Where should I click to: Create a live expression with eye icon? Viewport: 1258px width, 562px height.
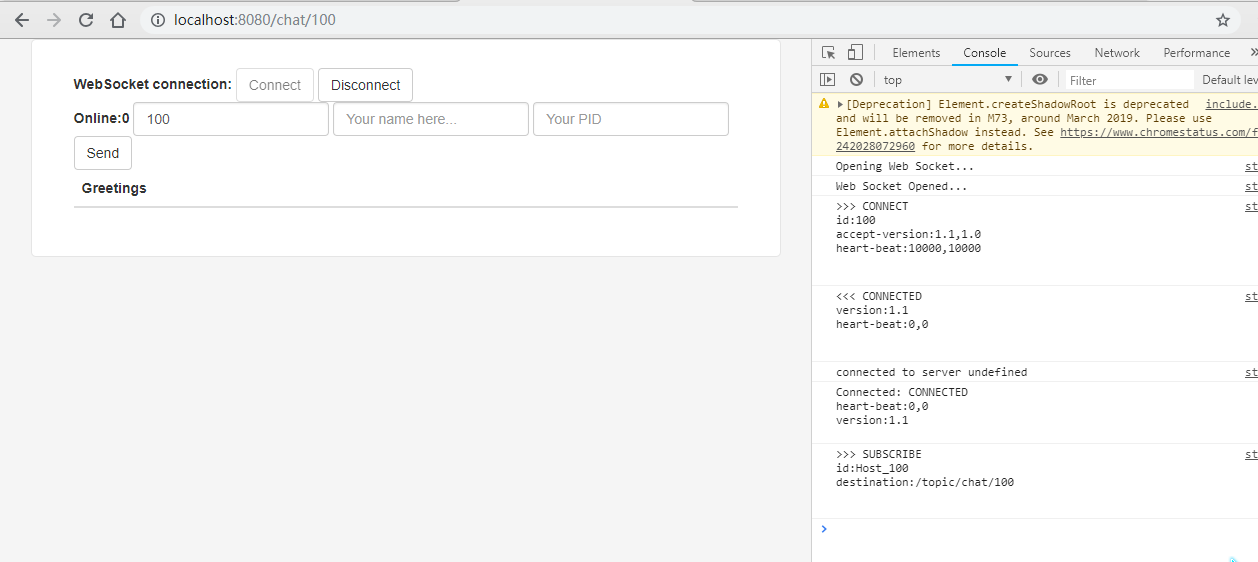pyautogui.click(x=1040, y=80)
